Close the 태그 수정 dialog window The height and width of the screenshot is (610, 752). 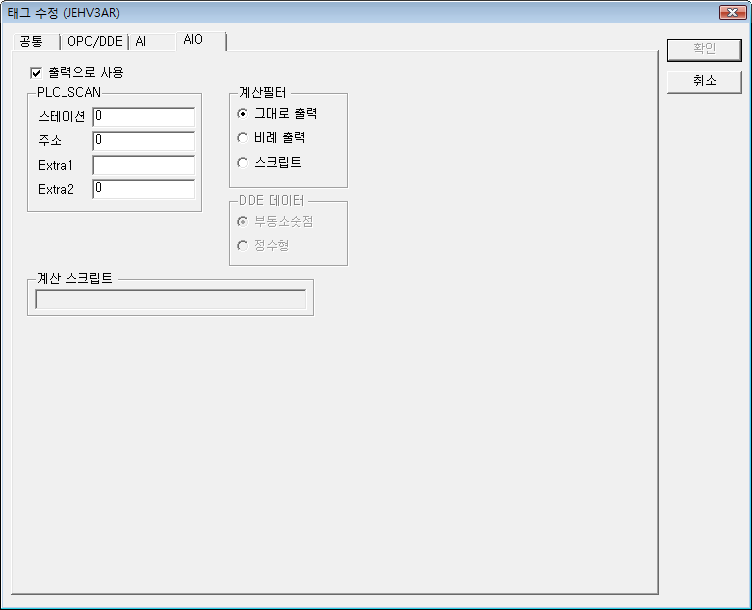(x=730, y=12)
